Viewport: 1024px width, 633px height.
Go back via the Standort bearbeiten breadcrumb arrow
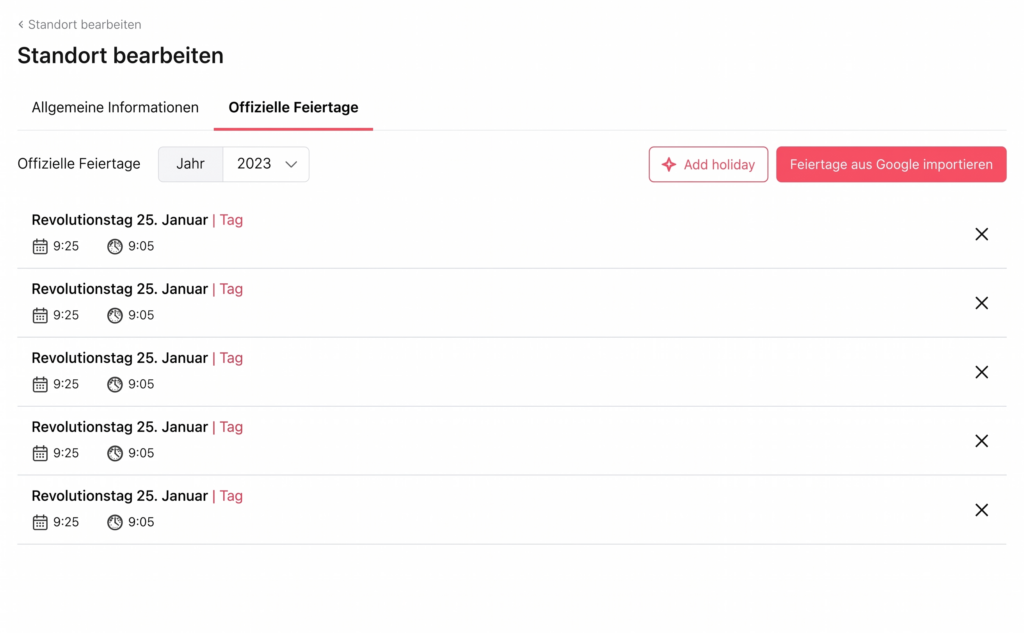pos(21,24)
